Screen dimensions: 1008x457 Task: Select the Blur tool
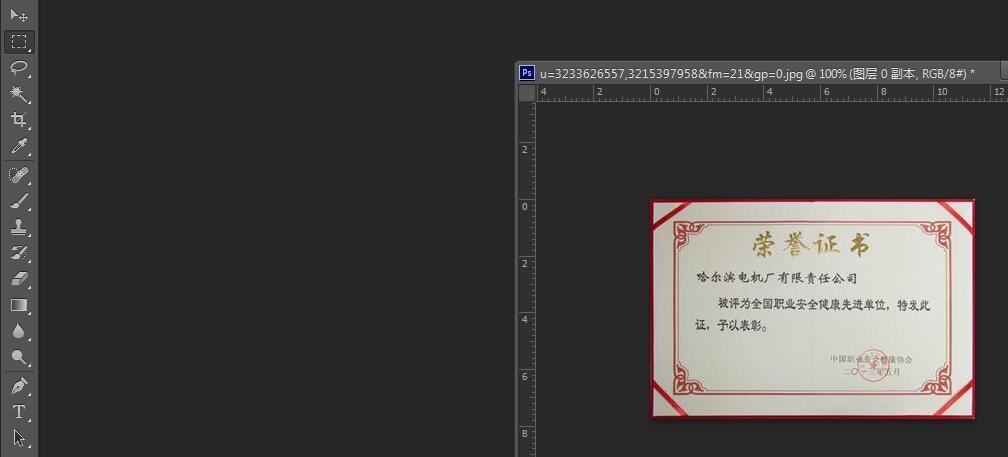19,331
